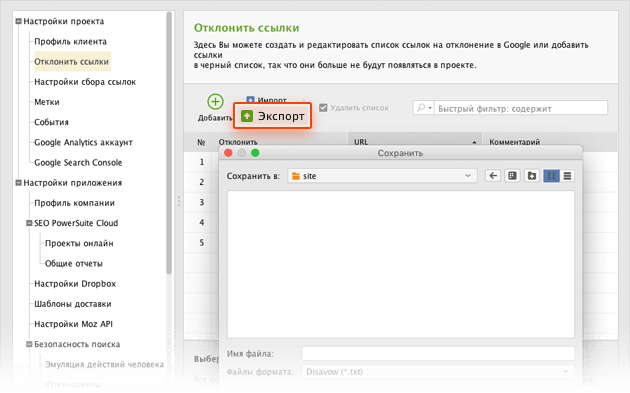Open the События settings item
630x393 pixels.
(x=51, y=122)
